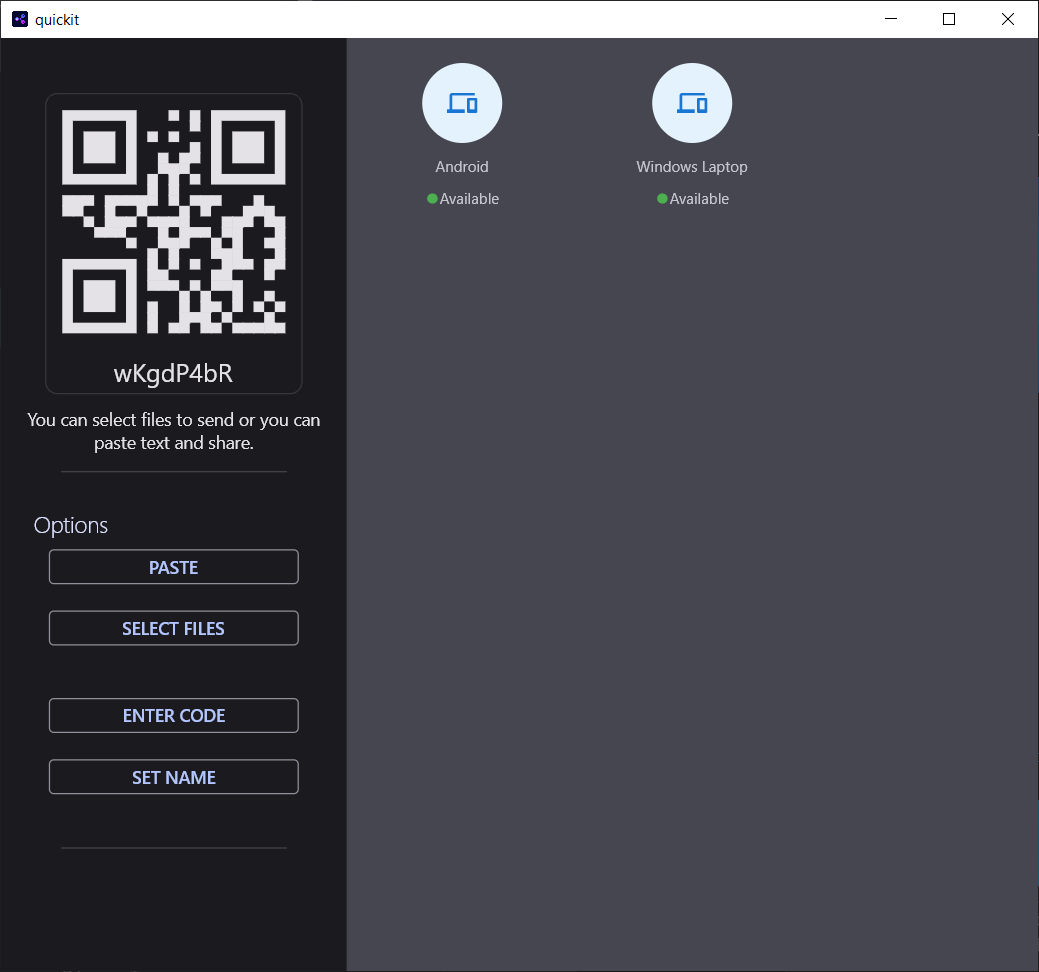Click the pairing code wKgdP4bR

(174, 374)
